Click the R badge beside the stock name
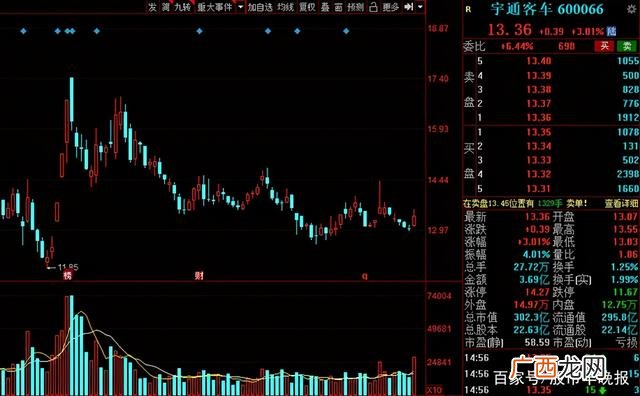The width and height of the screenshot is (640, 396). [468, 9]
